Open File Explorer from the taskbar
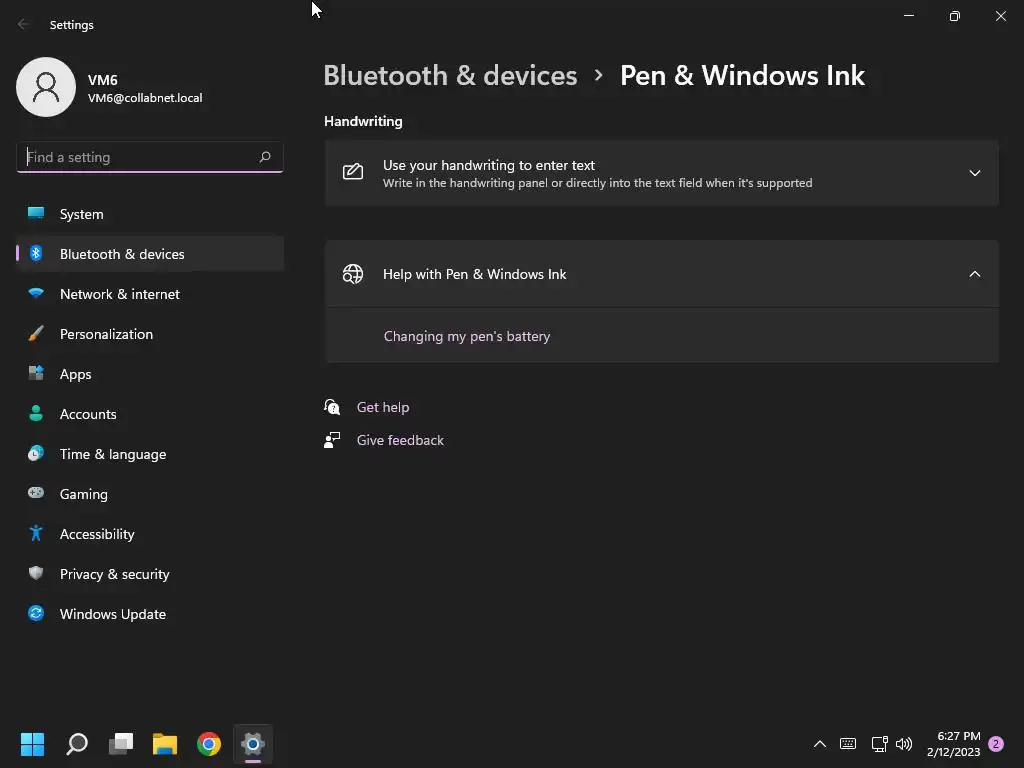1024x768 pixels. (x=165, y=743)
